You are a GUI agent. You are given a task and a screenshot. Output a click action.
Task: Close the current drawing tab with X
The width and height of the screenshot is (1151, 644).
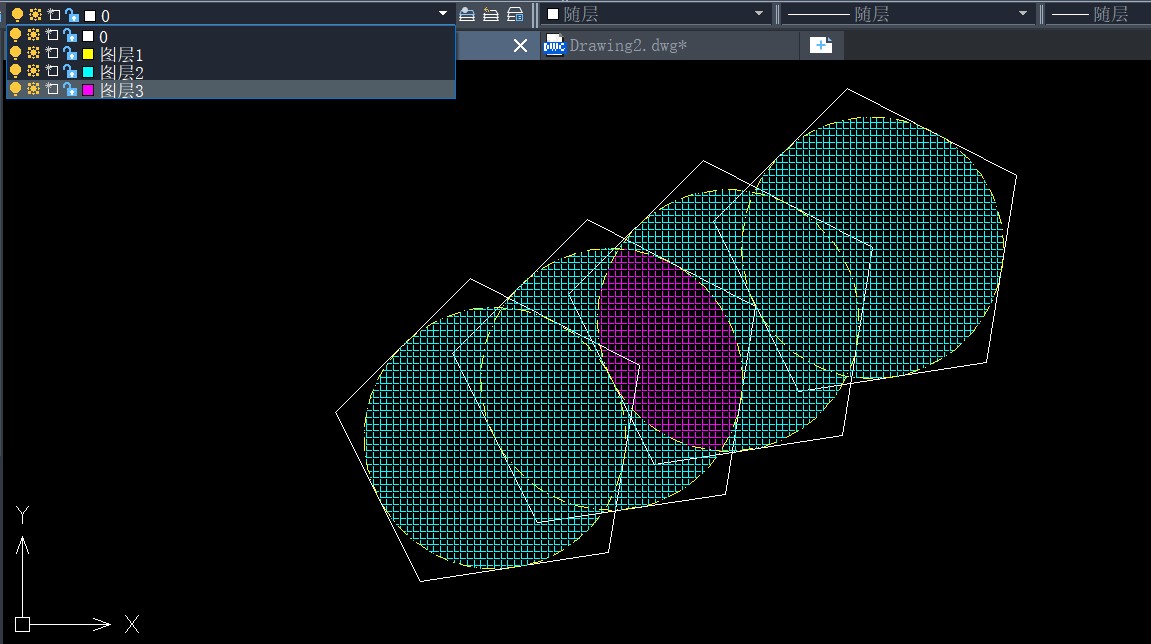click(x=520, y=46)
